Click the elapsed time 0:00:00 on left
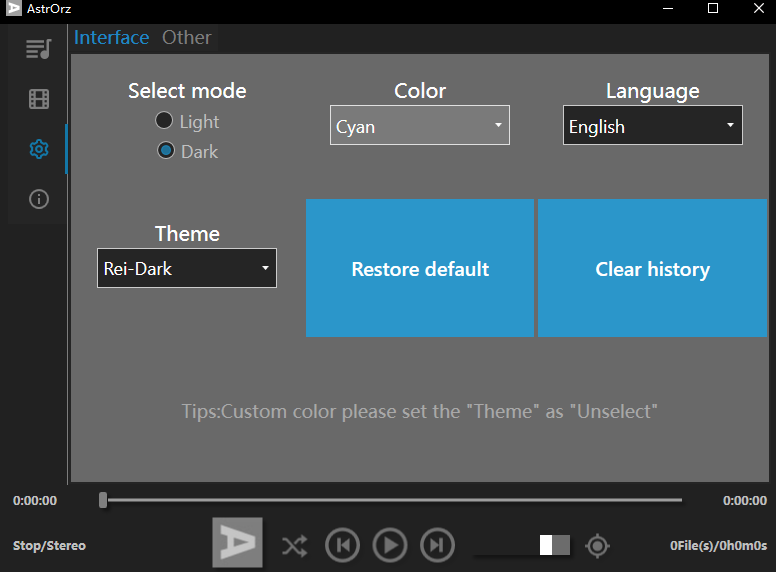Image resolution: width=776 pixels, height=572 pixels. click(35, 500)
